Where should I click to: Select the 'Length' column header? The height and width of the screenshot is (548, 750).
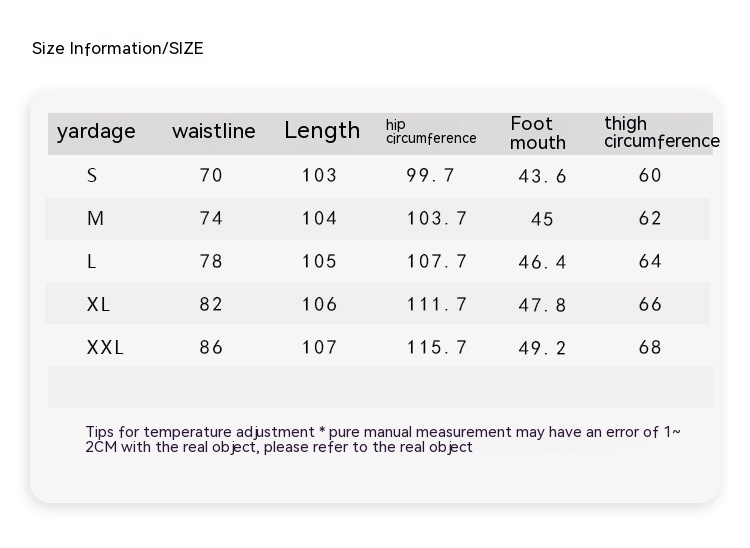322,130
